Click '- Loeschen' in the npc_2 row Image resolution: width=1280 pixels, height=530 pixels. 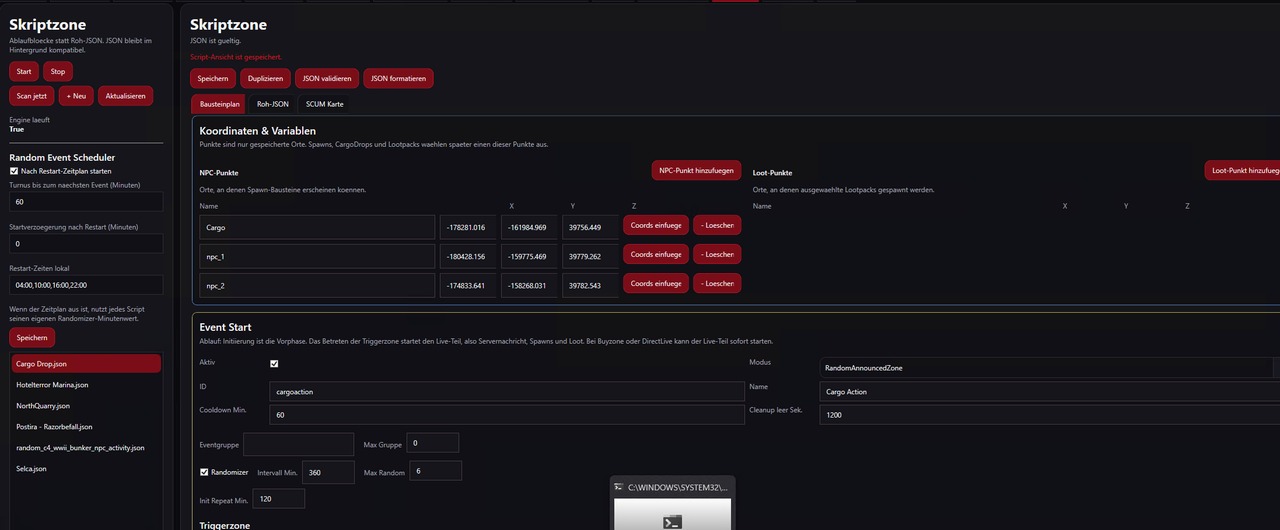point(717,284)
